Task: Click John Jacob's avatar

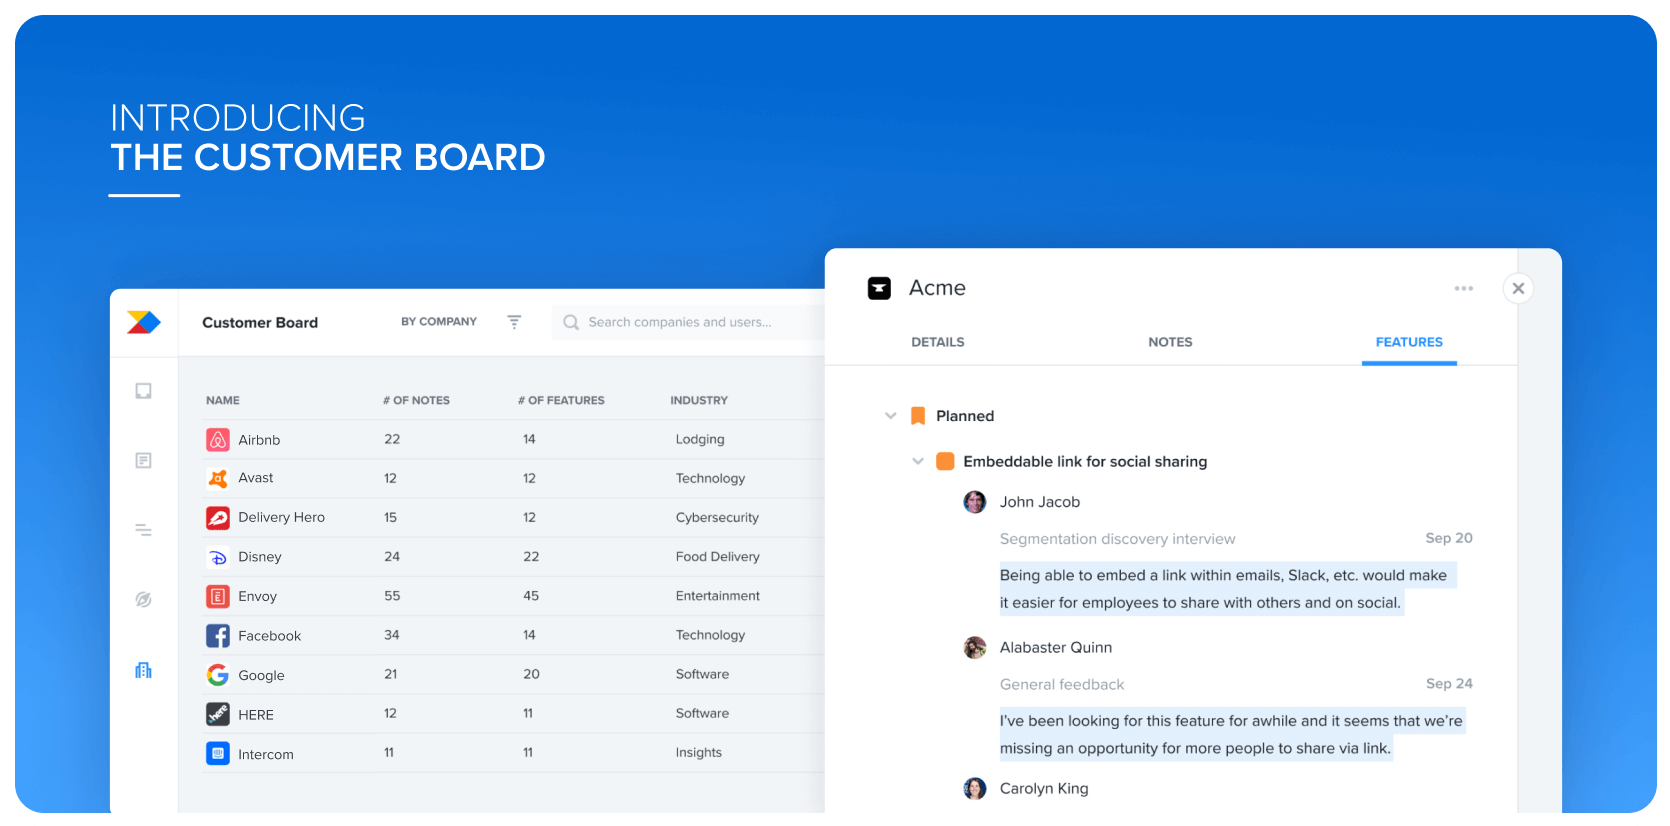Action: click(975, 502)
